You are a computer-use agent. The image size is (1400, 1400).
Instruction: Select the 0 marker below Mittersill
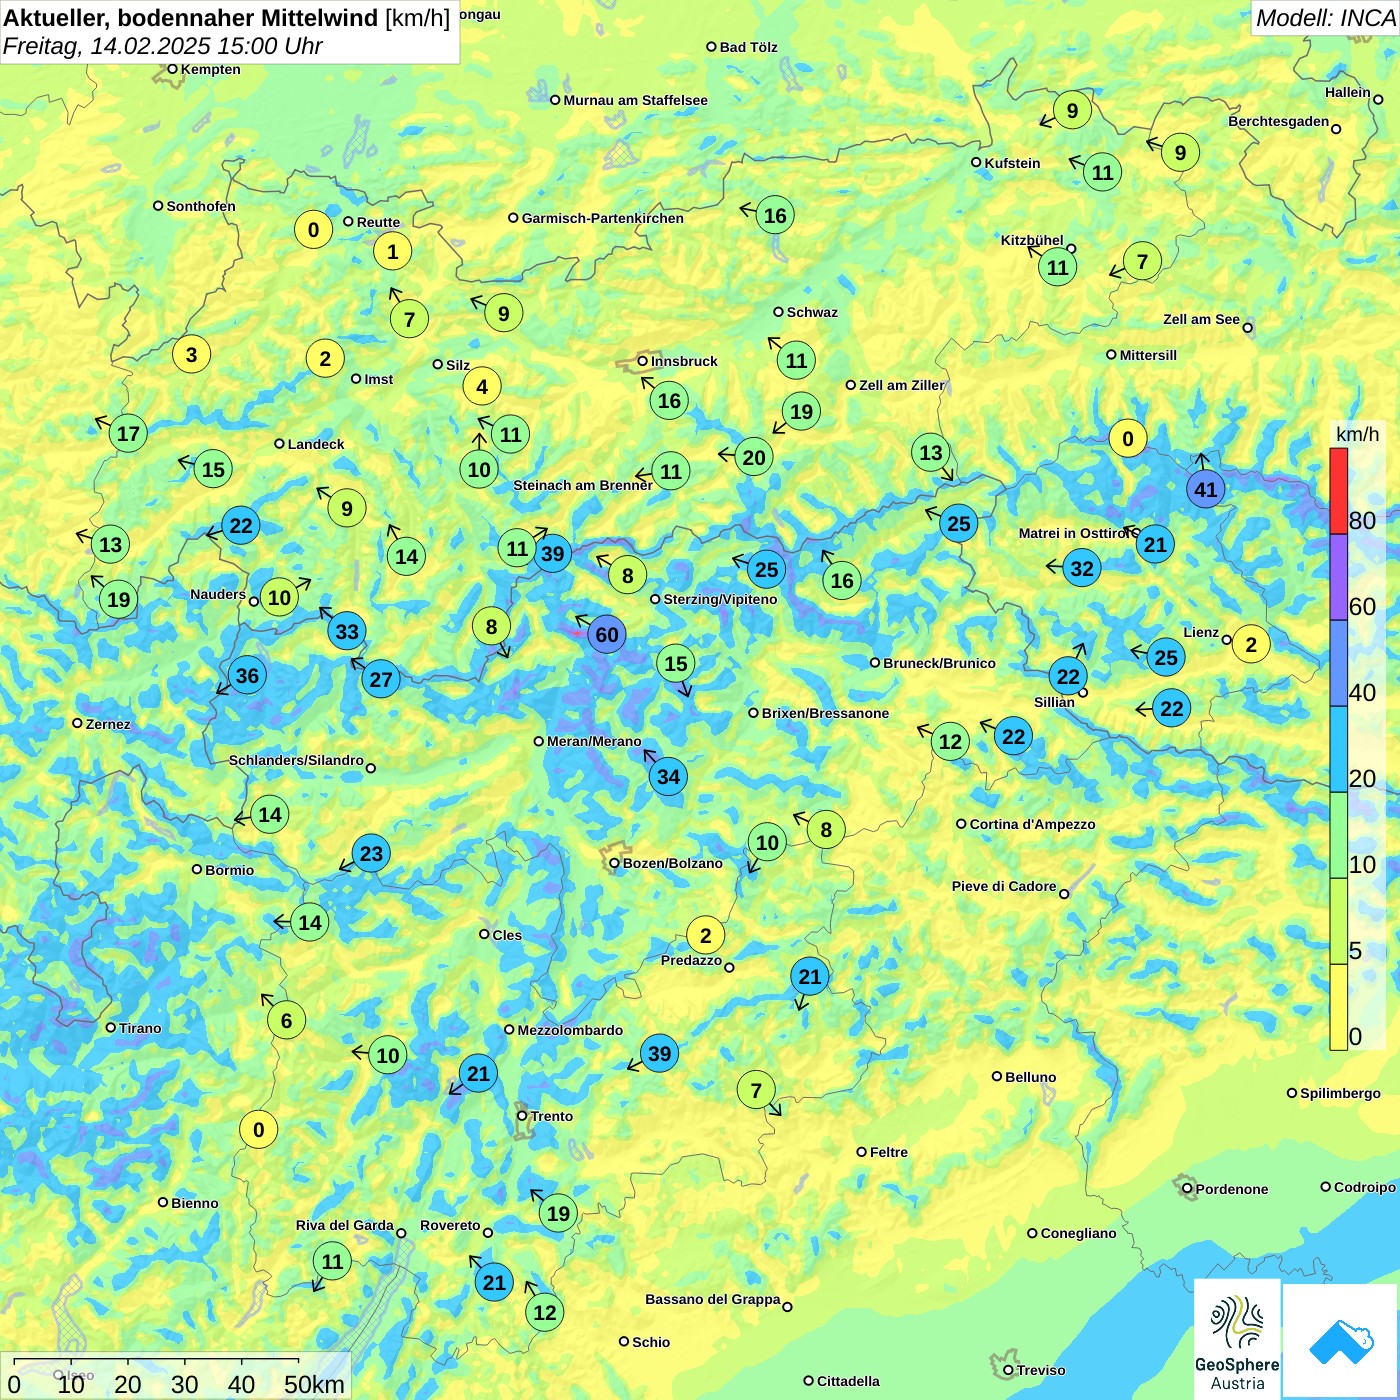tap(1128, 439)
